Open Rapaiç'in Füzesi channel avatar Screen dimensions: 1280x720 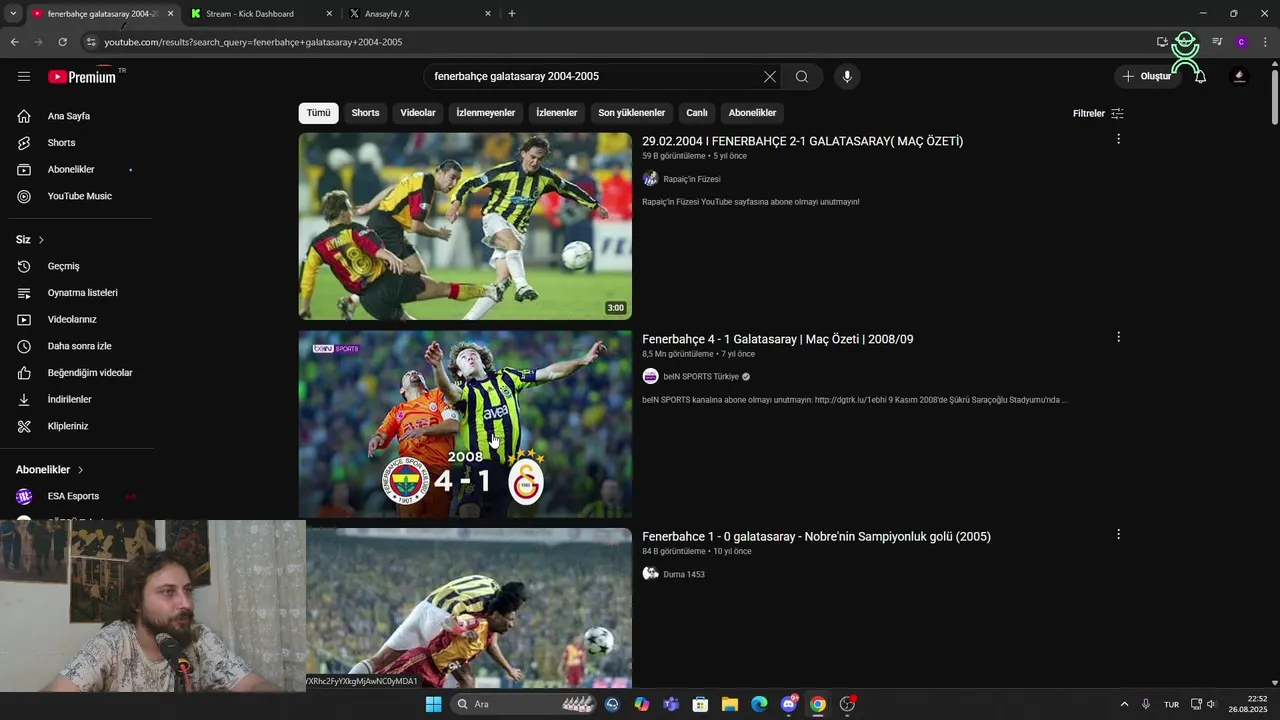(650, 179)
